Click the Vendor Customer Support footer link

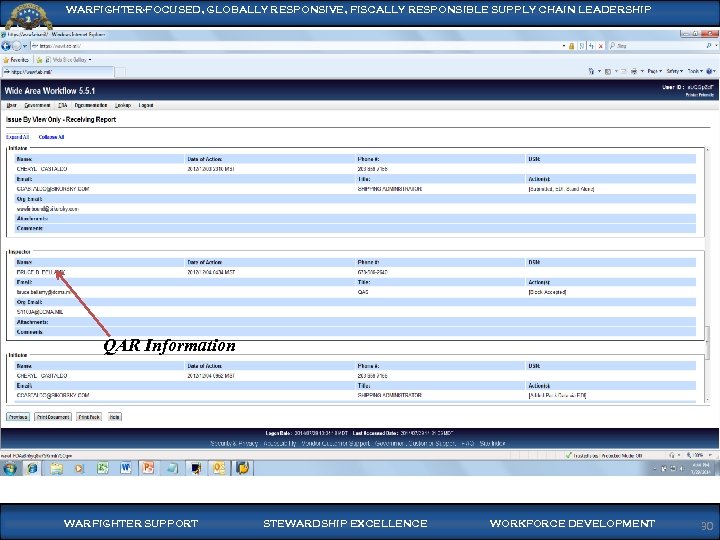[x=335, y=444]
